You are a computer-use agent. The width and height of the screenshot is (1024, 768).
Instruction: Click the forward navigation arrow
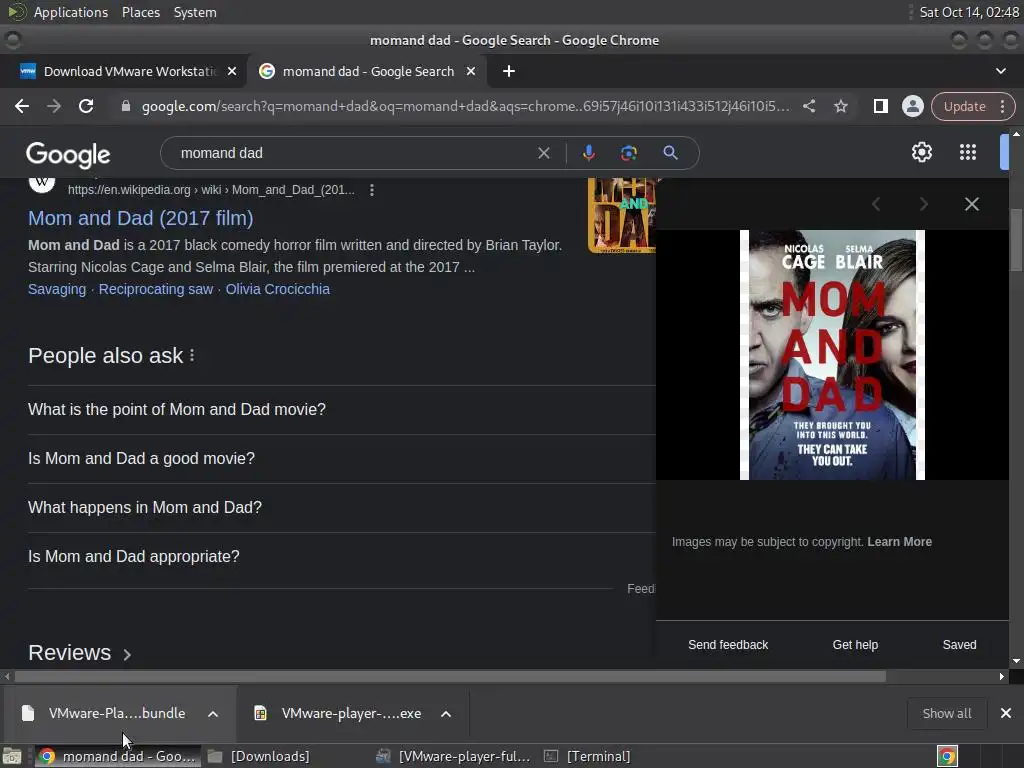(54, 106)
